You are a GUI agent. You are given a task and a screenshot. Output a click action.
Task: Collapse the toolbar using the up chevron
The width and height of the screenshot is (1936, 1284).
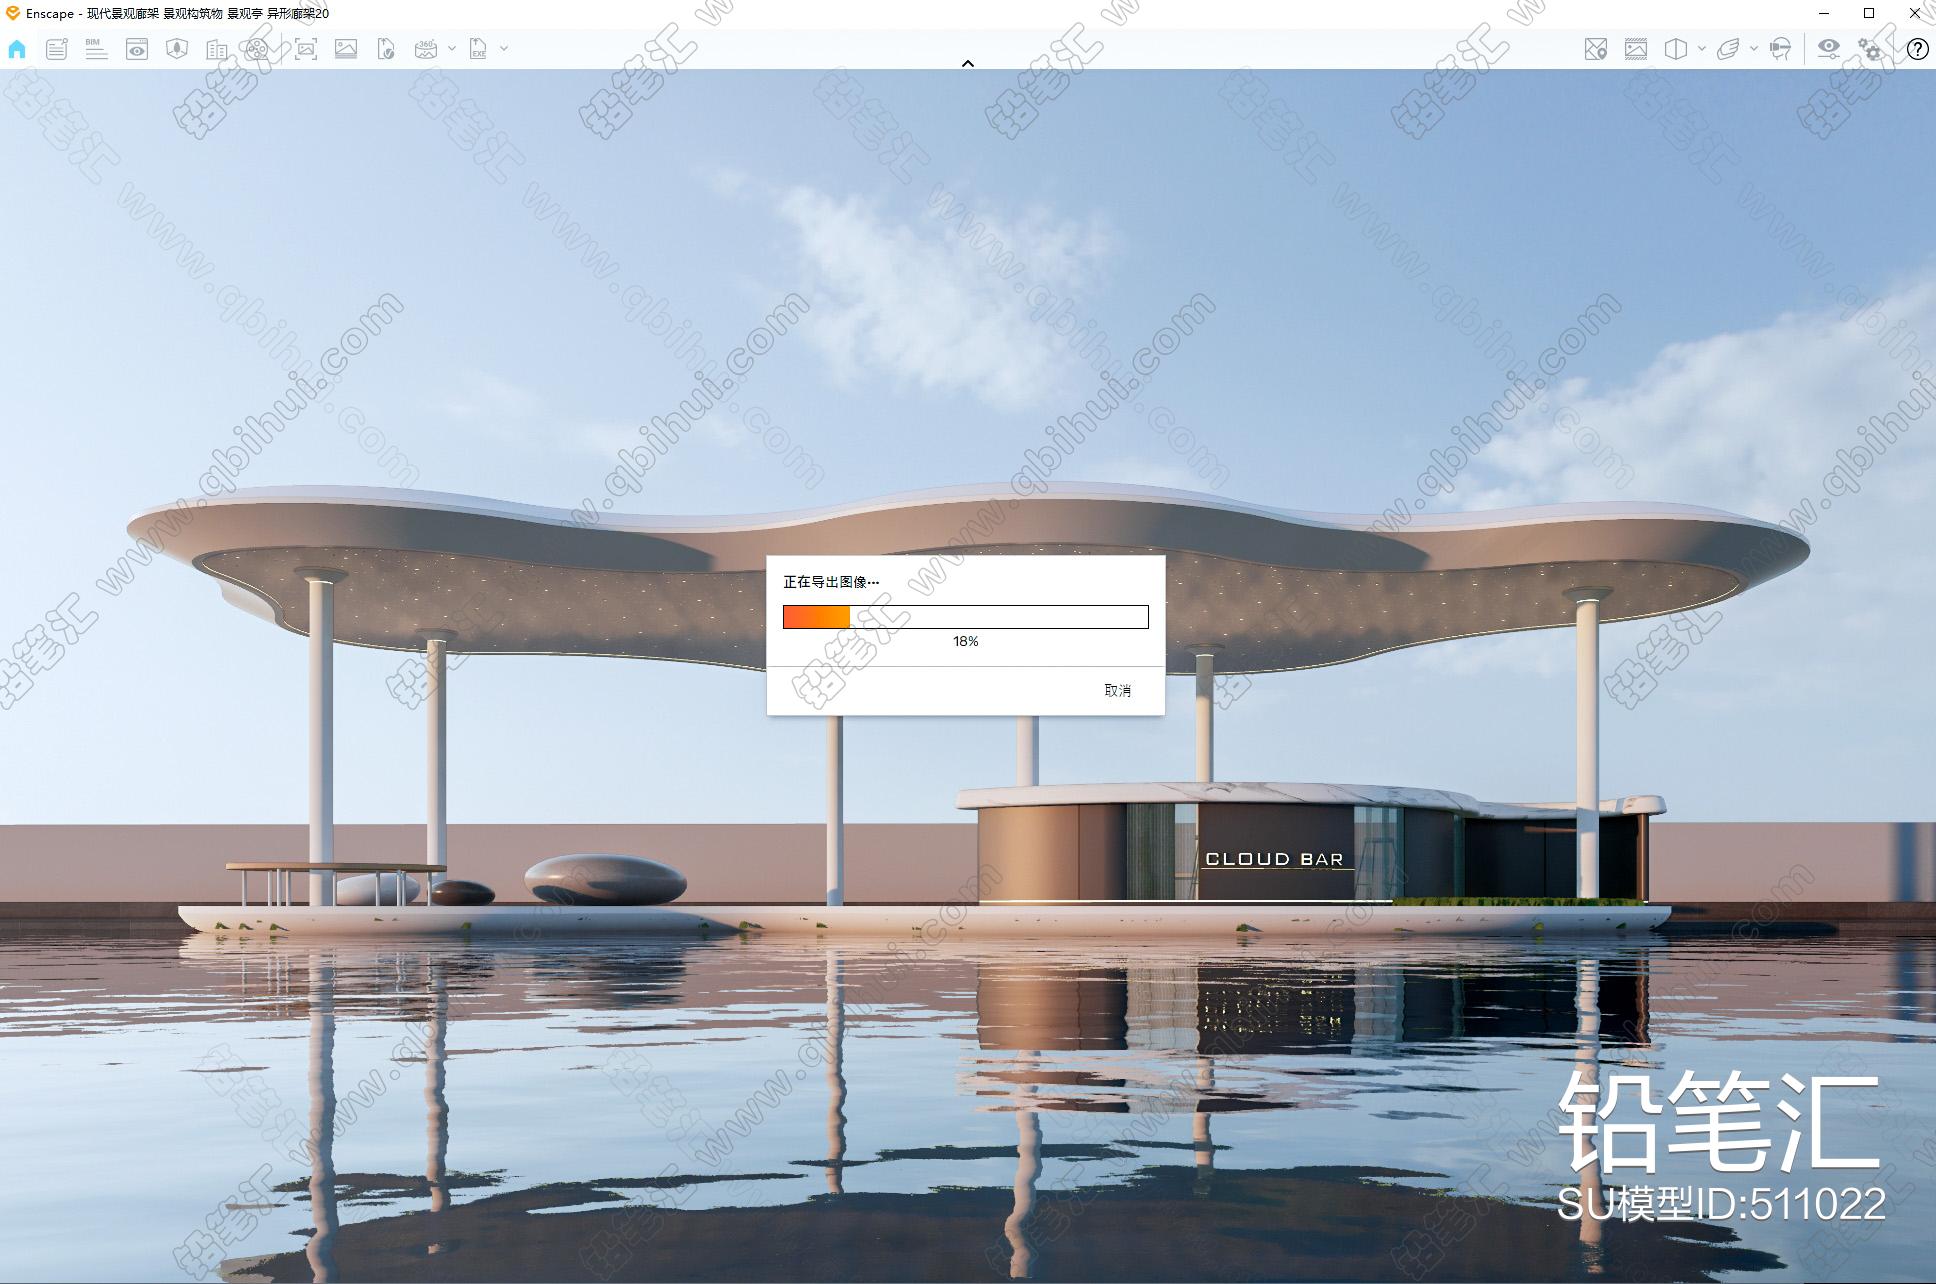click(x=967, y=63)
